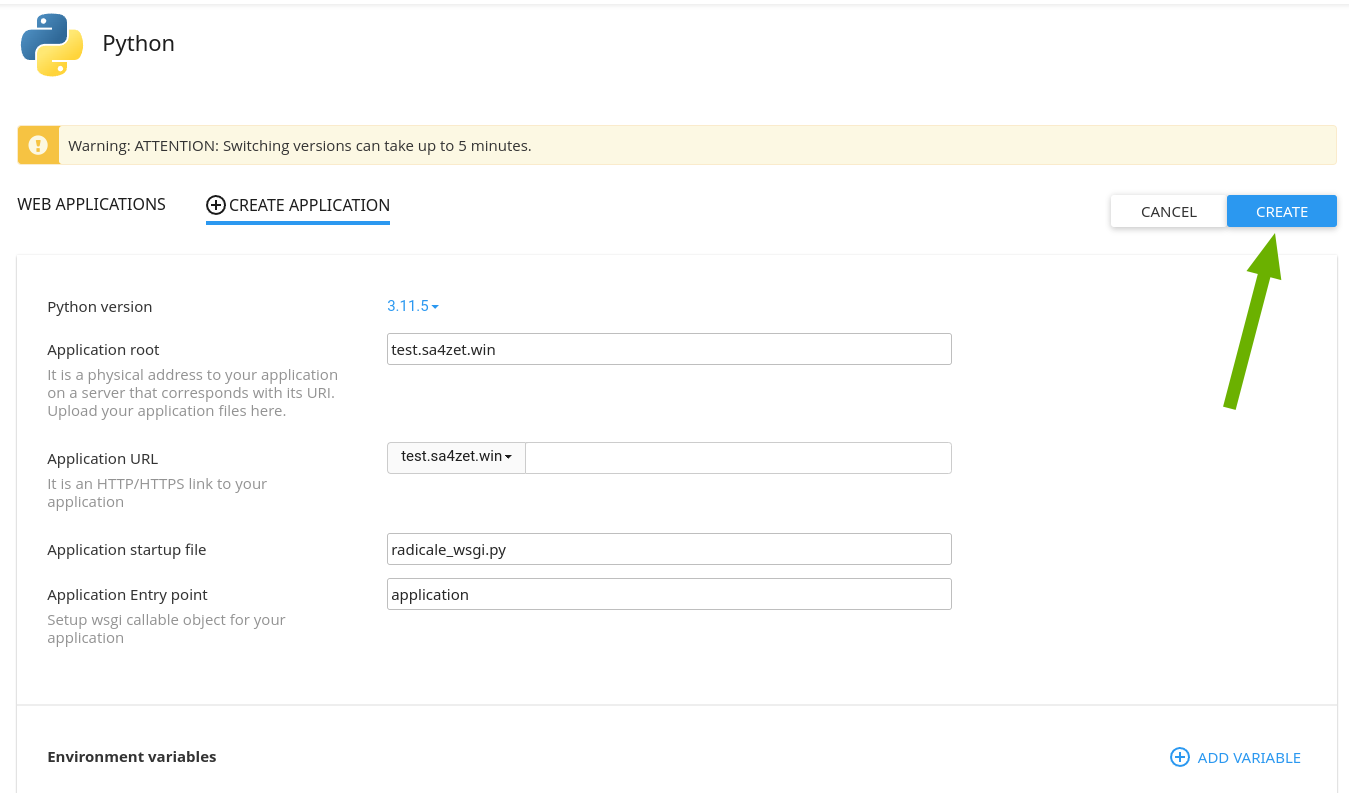The image size is (1349, 793).
Task: Click the ADD VARIABLE link text
Action: pyautogui.click(x=1249, y=758)
